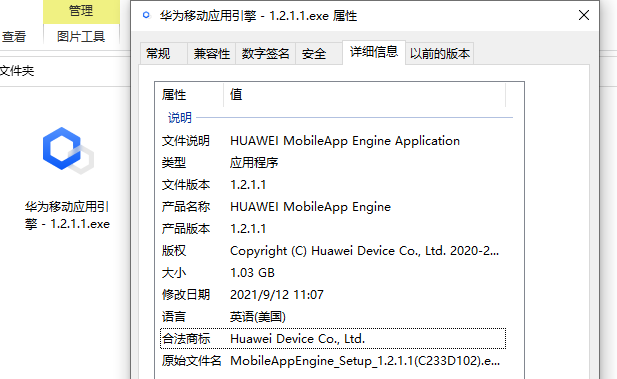Select the 原始文件名 row
Viewport: 617px width, 379px height.
333,361
